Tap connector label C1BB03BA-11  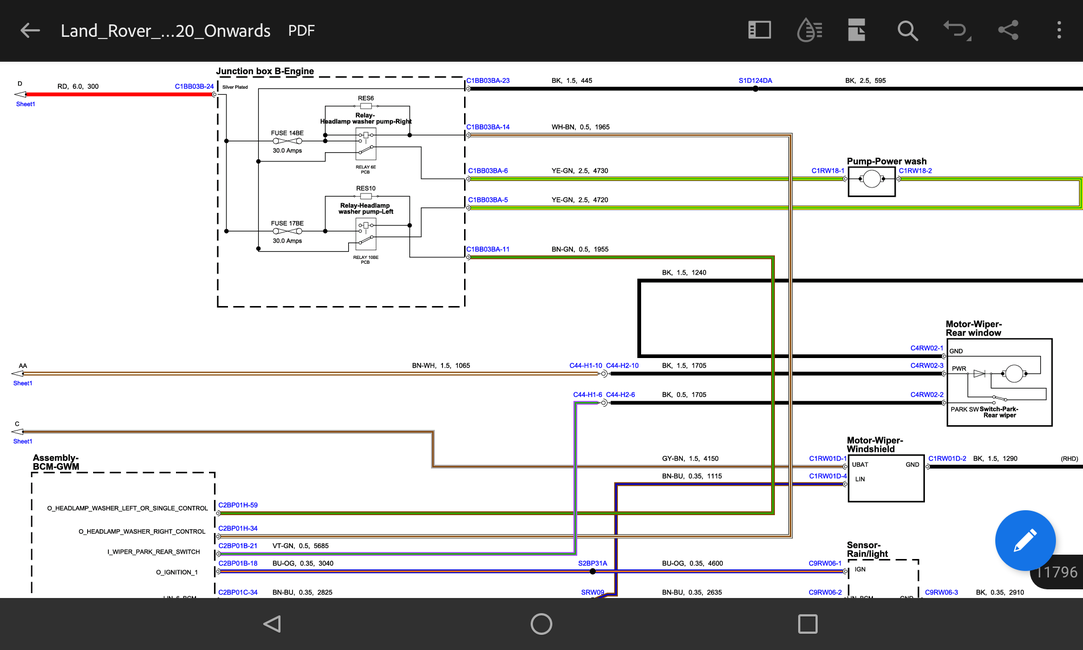pos(488,249)
